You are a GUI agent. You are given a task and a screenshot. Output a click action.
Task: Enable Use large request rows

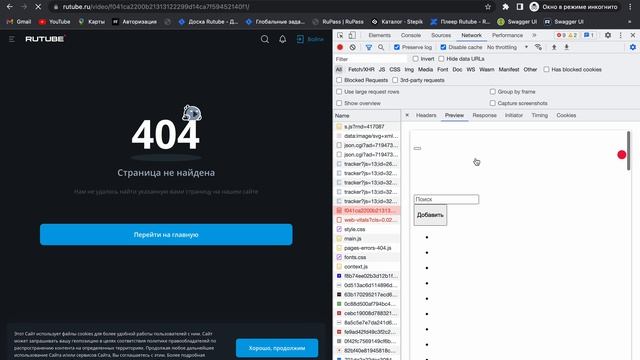[x=339, y=92]
